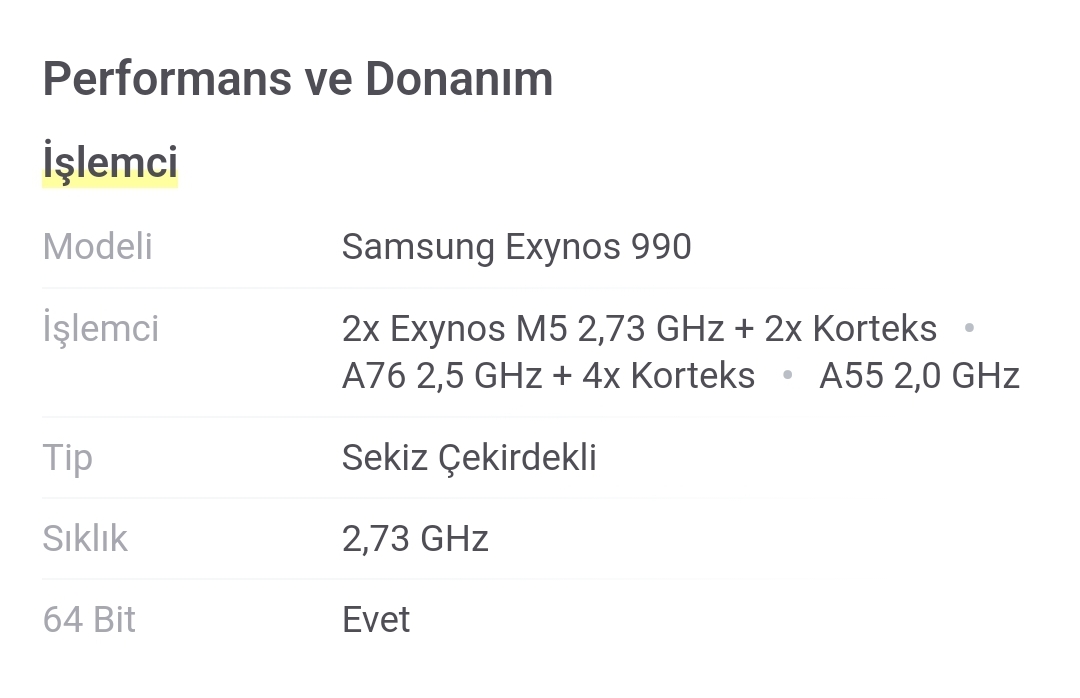The image size is (1080, 698).
Task: Select the highlighted İşlemci section title
Action: click(x=110, y=162)
